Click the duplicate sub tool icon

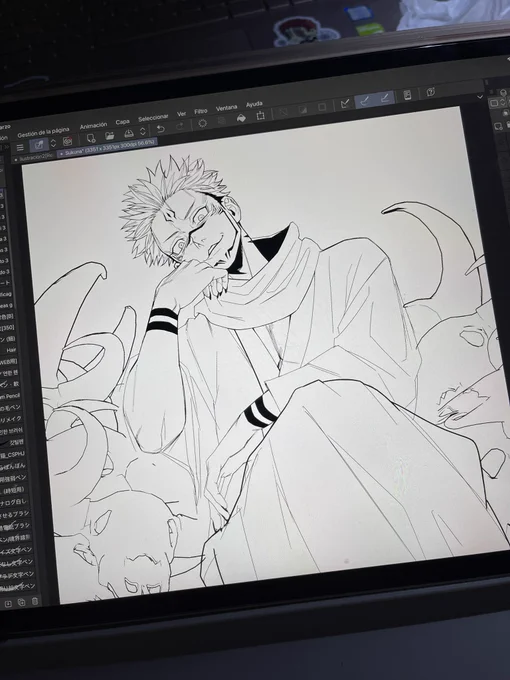coord(21,602)
